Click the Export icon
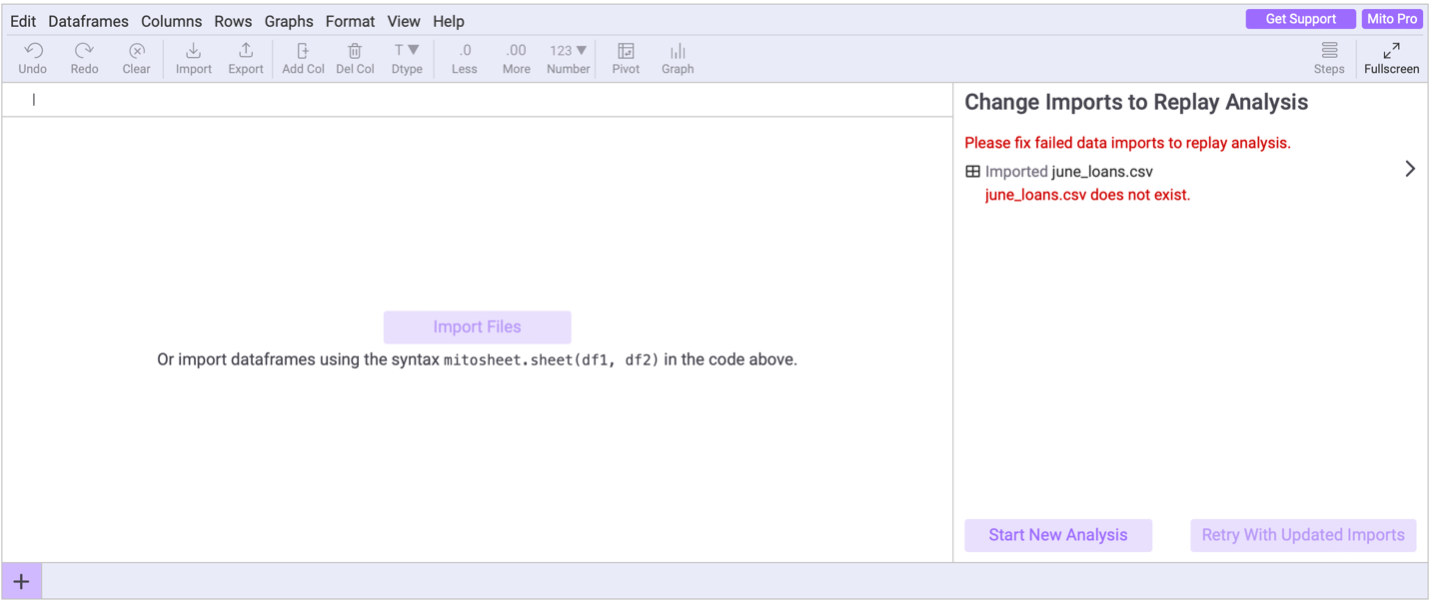This screenshot has width=1430, height=605. tap(245, 52)
